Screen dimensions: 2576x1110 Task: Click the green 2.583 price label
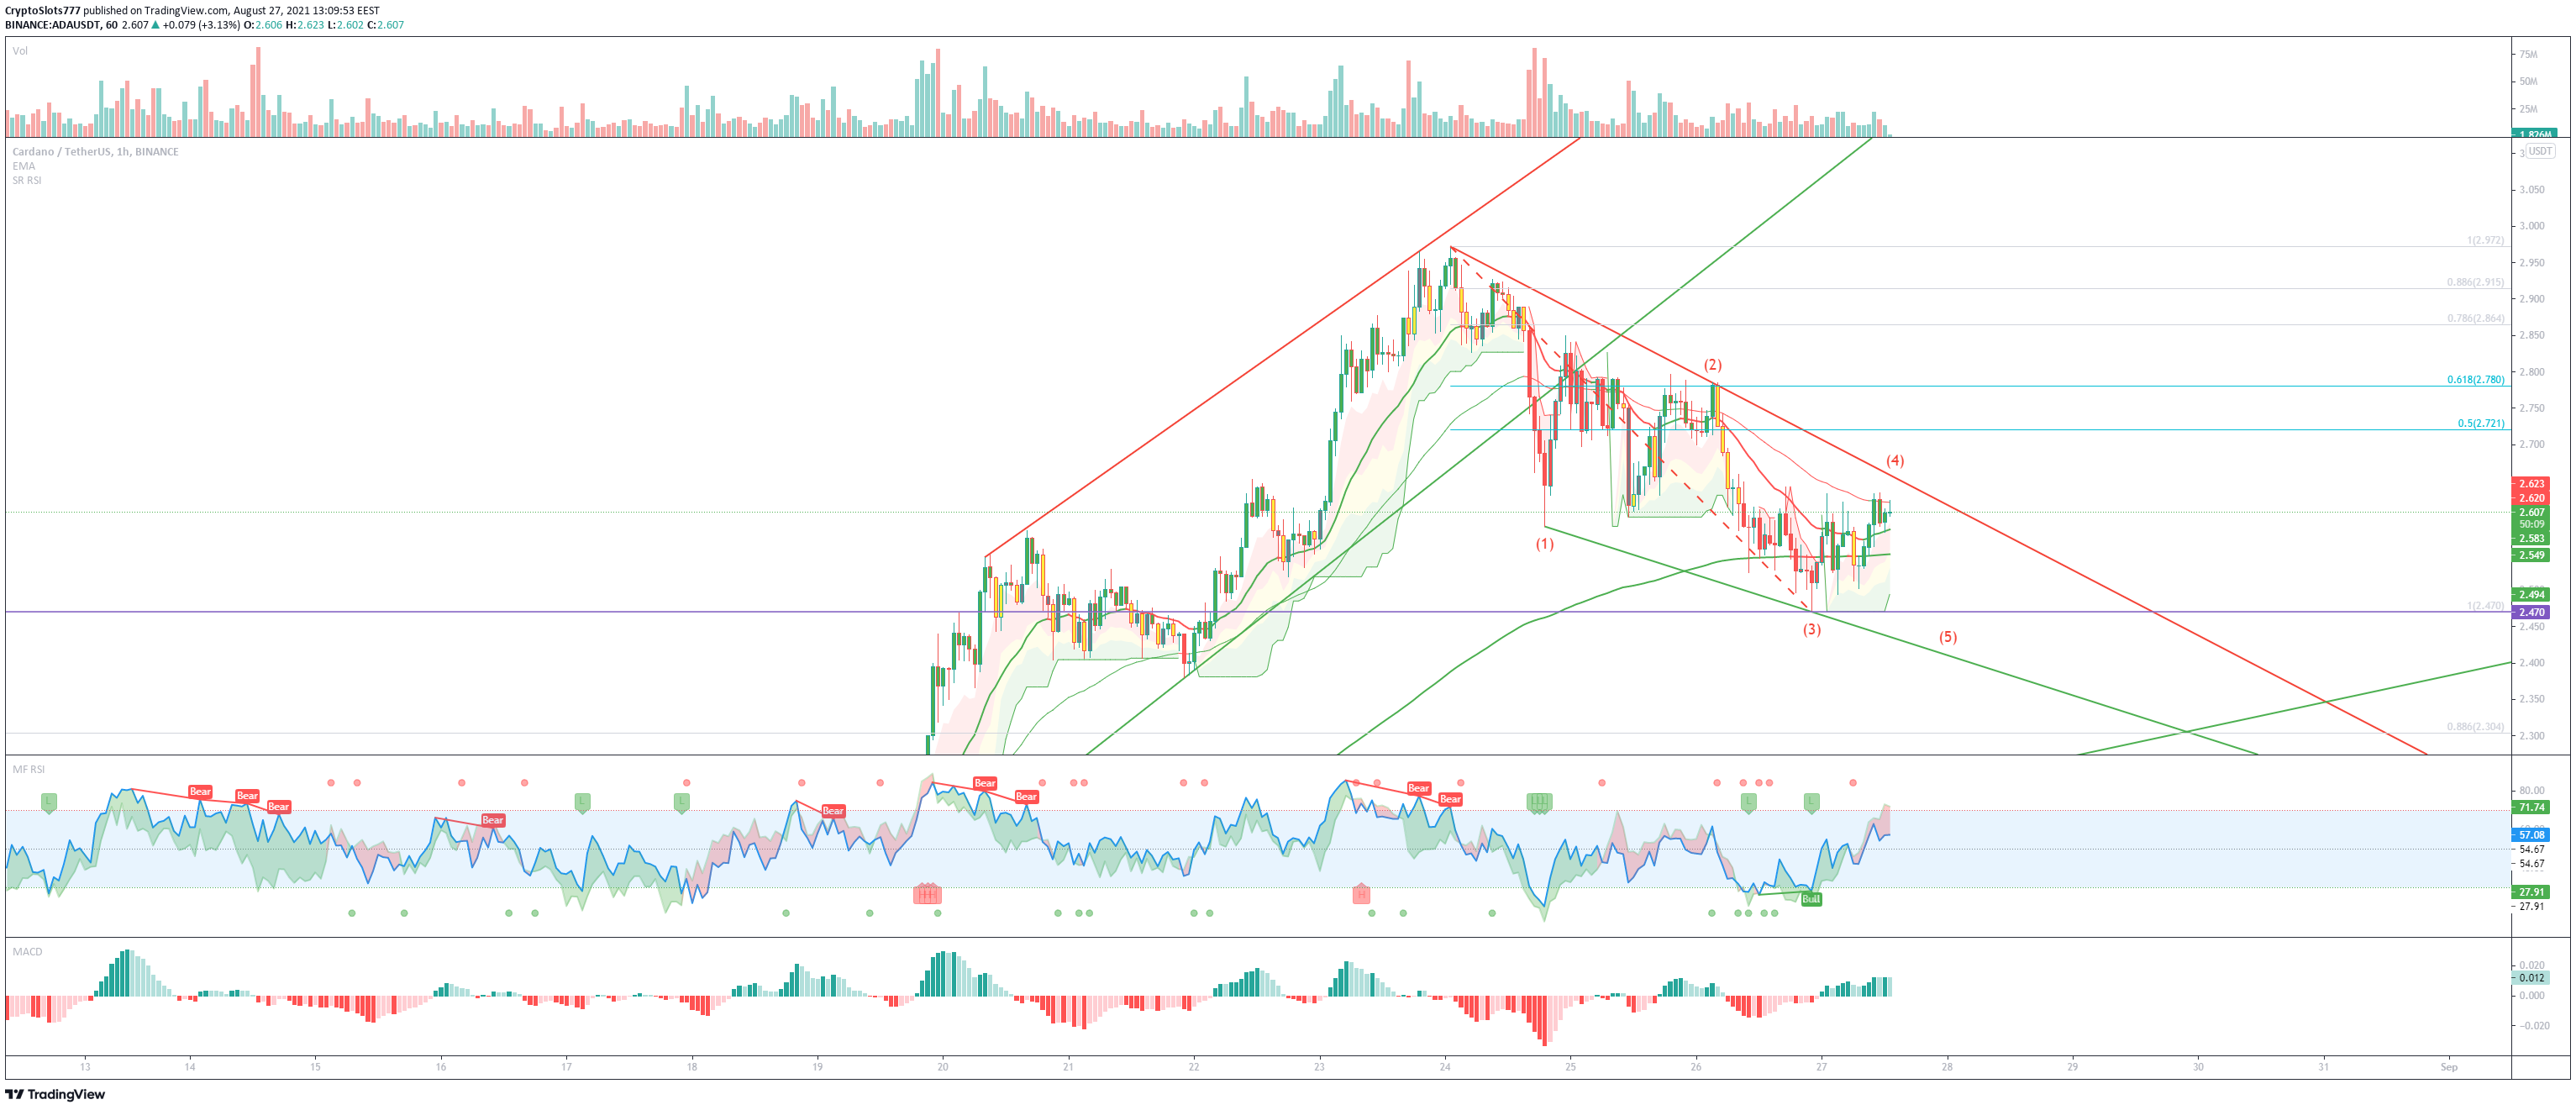click(x=2531, y=538)
